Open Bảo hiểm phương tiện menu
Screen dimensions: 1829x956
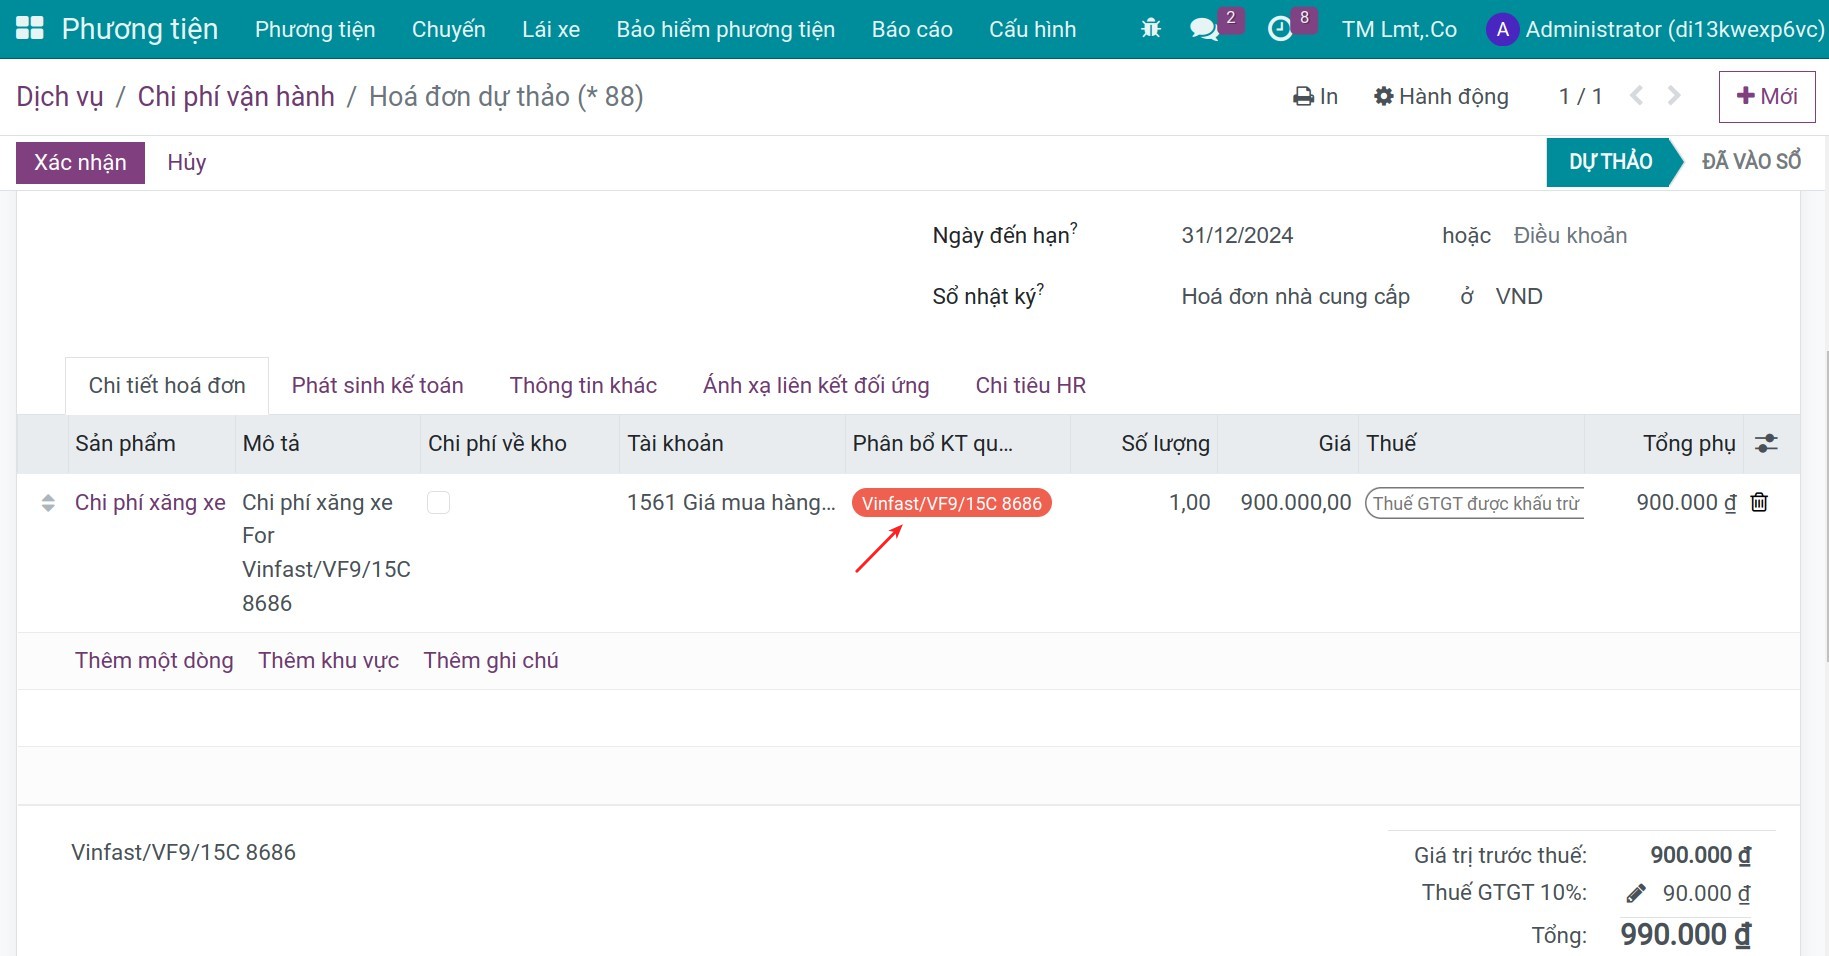(x=725, y=29)
